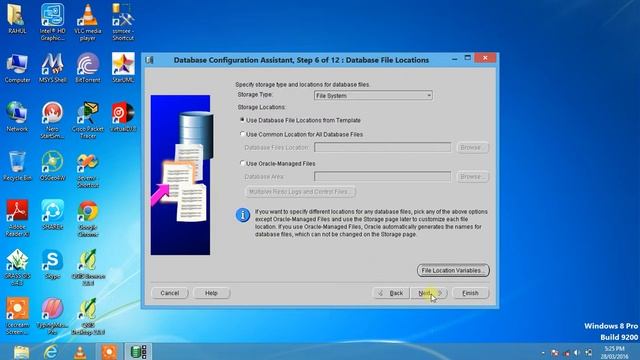Open the Nero StartSmart shortcut

click(x=52, y=120)
